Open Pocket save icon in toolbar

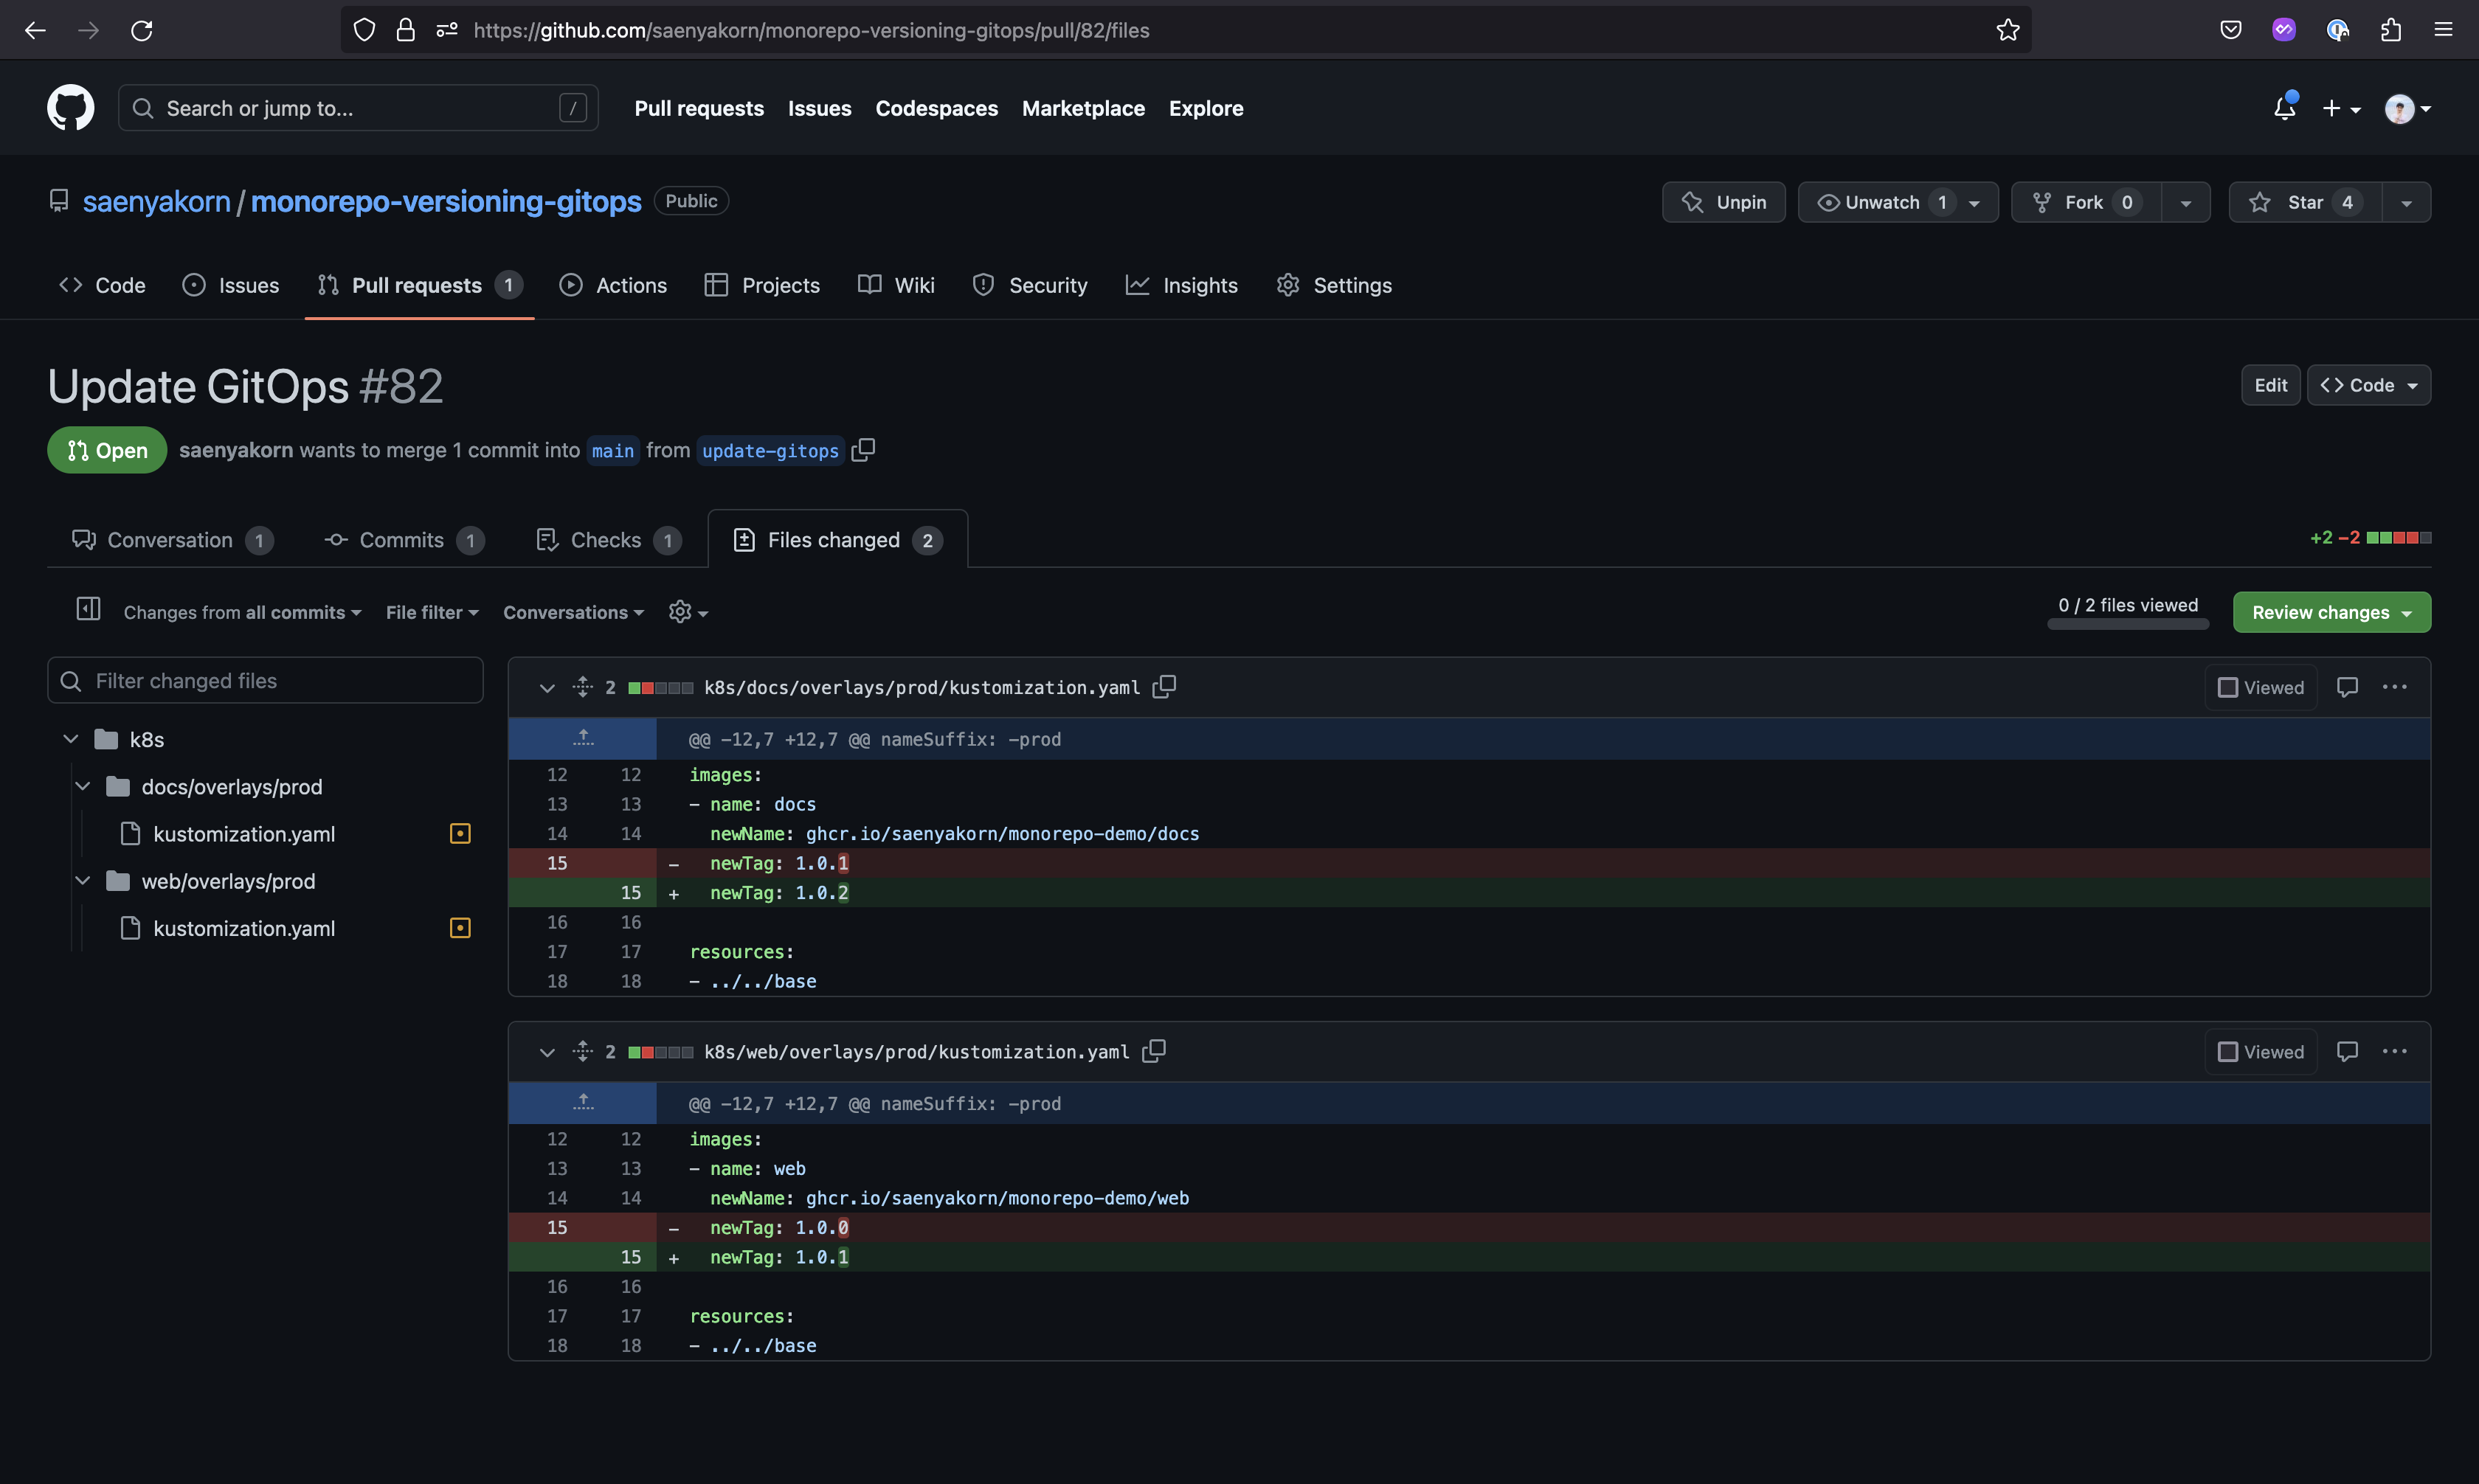click(x=2231, y=30)
